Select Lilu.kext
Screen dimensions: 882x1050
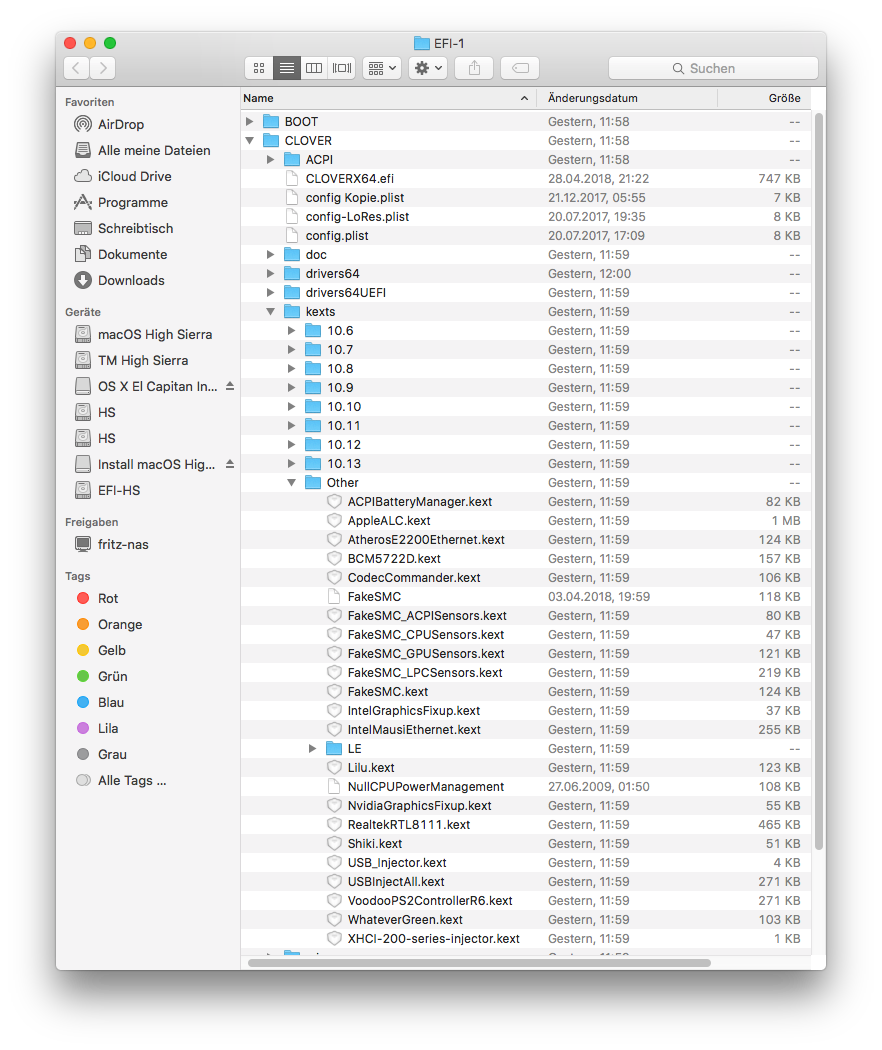coord(526,768)
